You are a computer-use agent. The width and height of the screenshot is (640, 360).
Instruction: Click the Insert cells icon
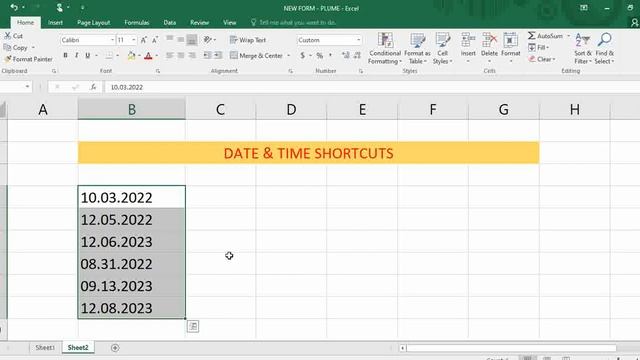pyautogui.click(x=468, y=40)
